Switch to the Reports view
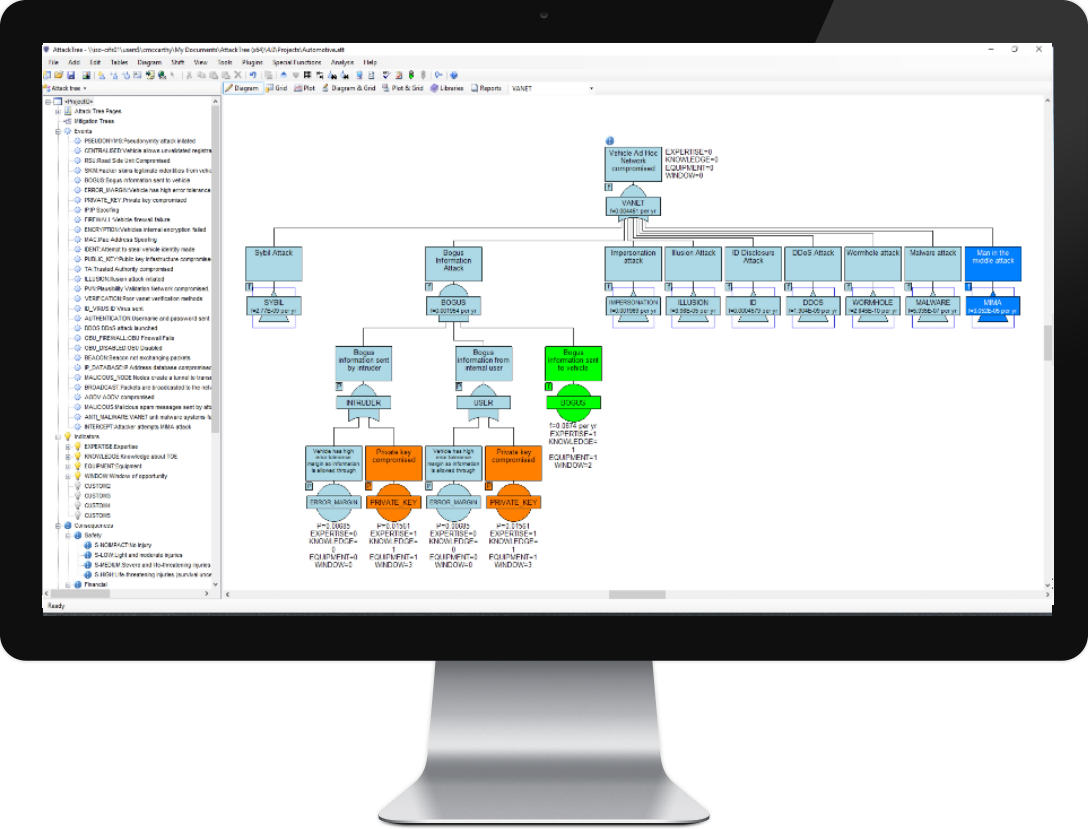This screenshot has width=1088, height=829. [486, 88]
